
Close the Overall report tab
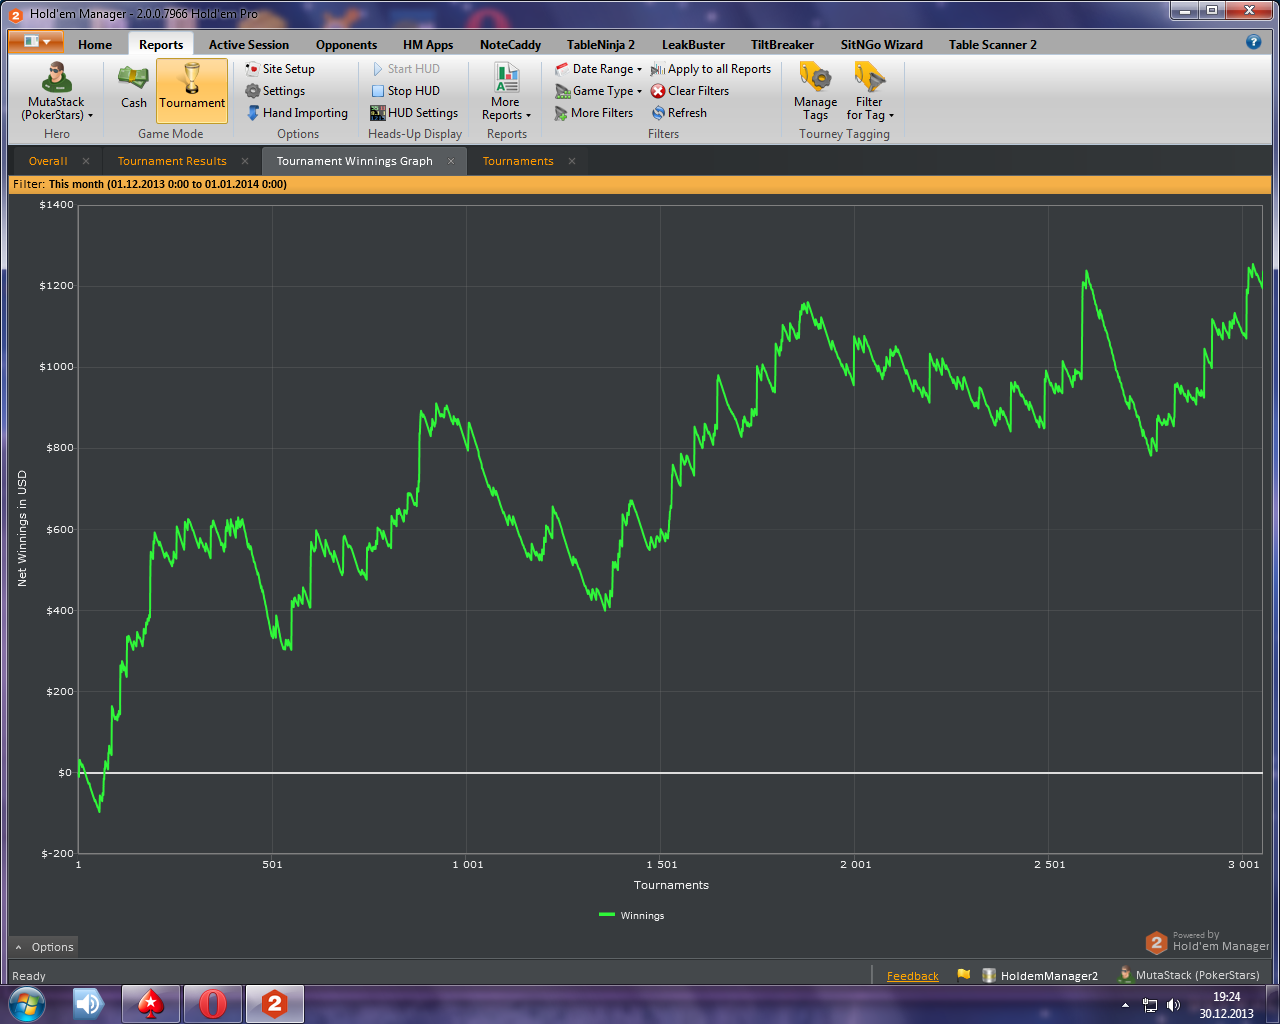pos(86,161)
